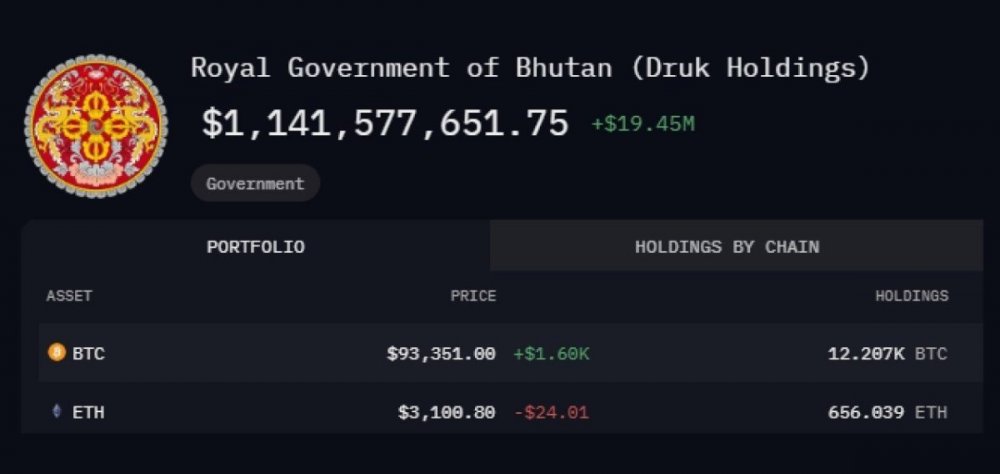Click the orange Bitcoin coin icon
The width and height of the screenshot is (1000, 474).
(x=56, y=352)
